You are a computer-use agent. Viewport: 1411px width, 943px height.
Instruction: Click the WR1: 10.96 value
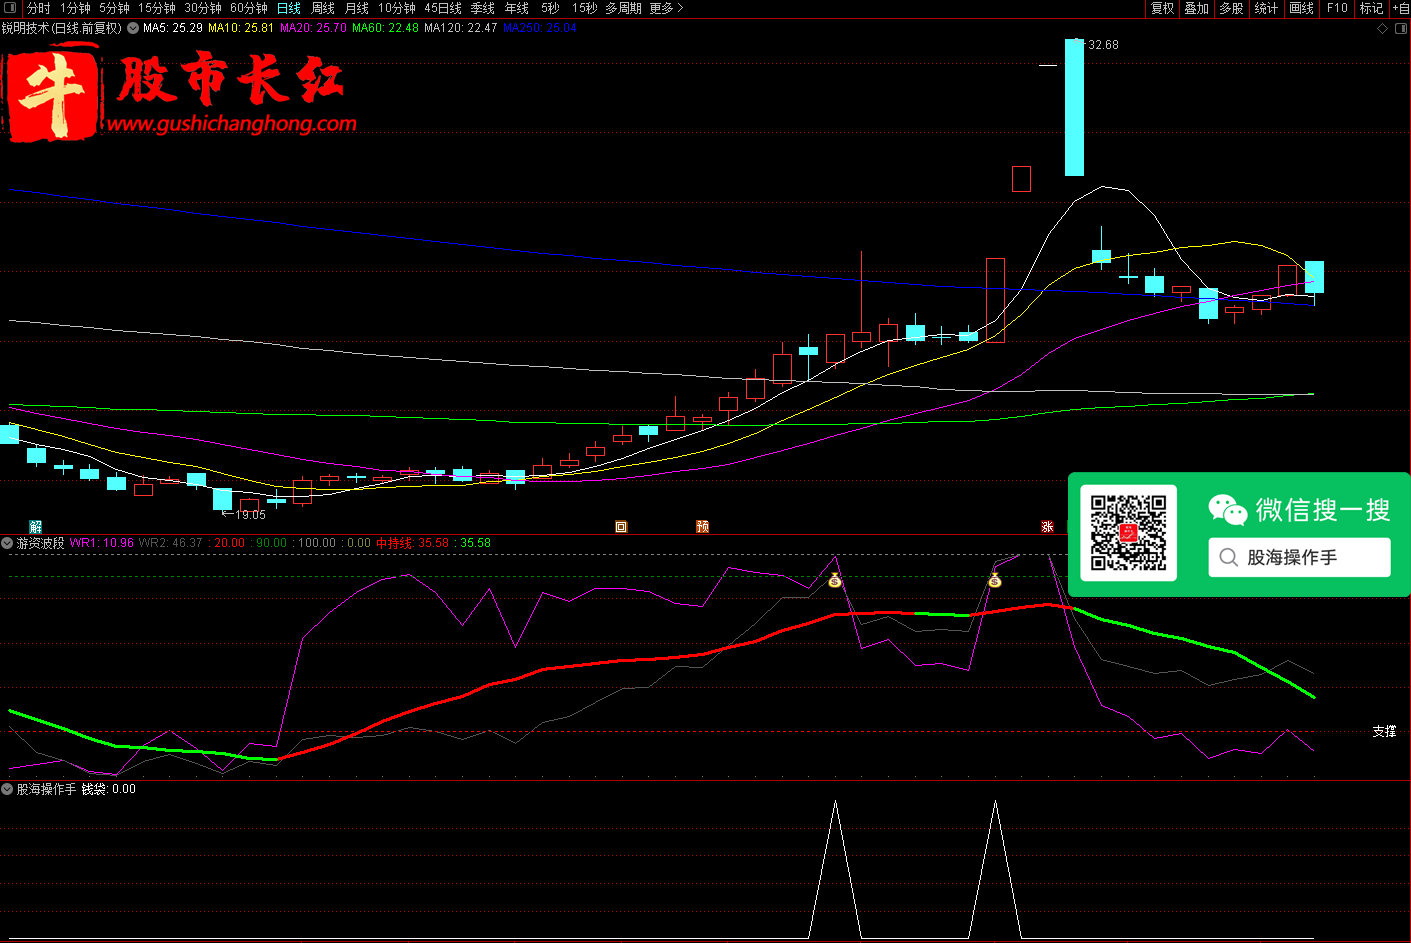(101, 543)
